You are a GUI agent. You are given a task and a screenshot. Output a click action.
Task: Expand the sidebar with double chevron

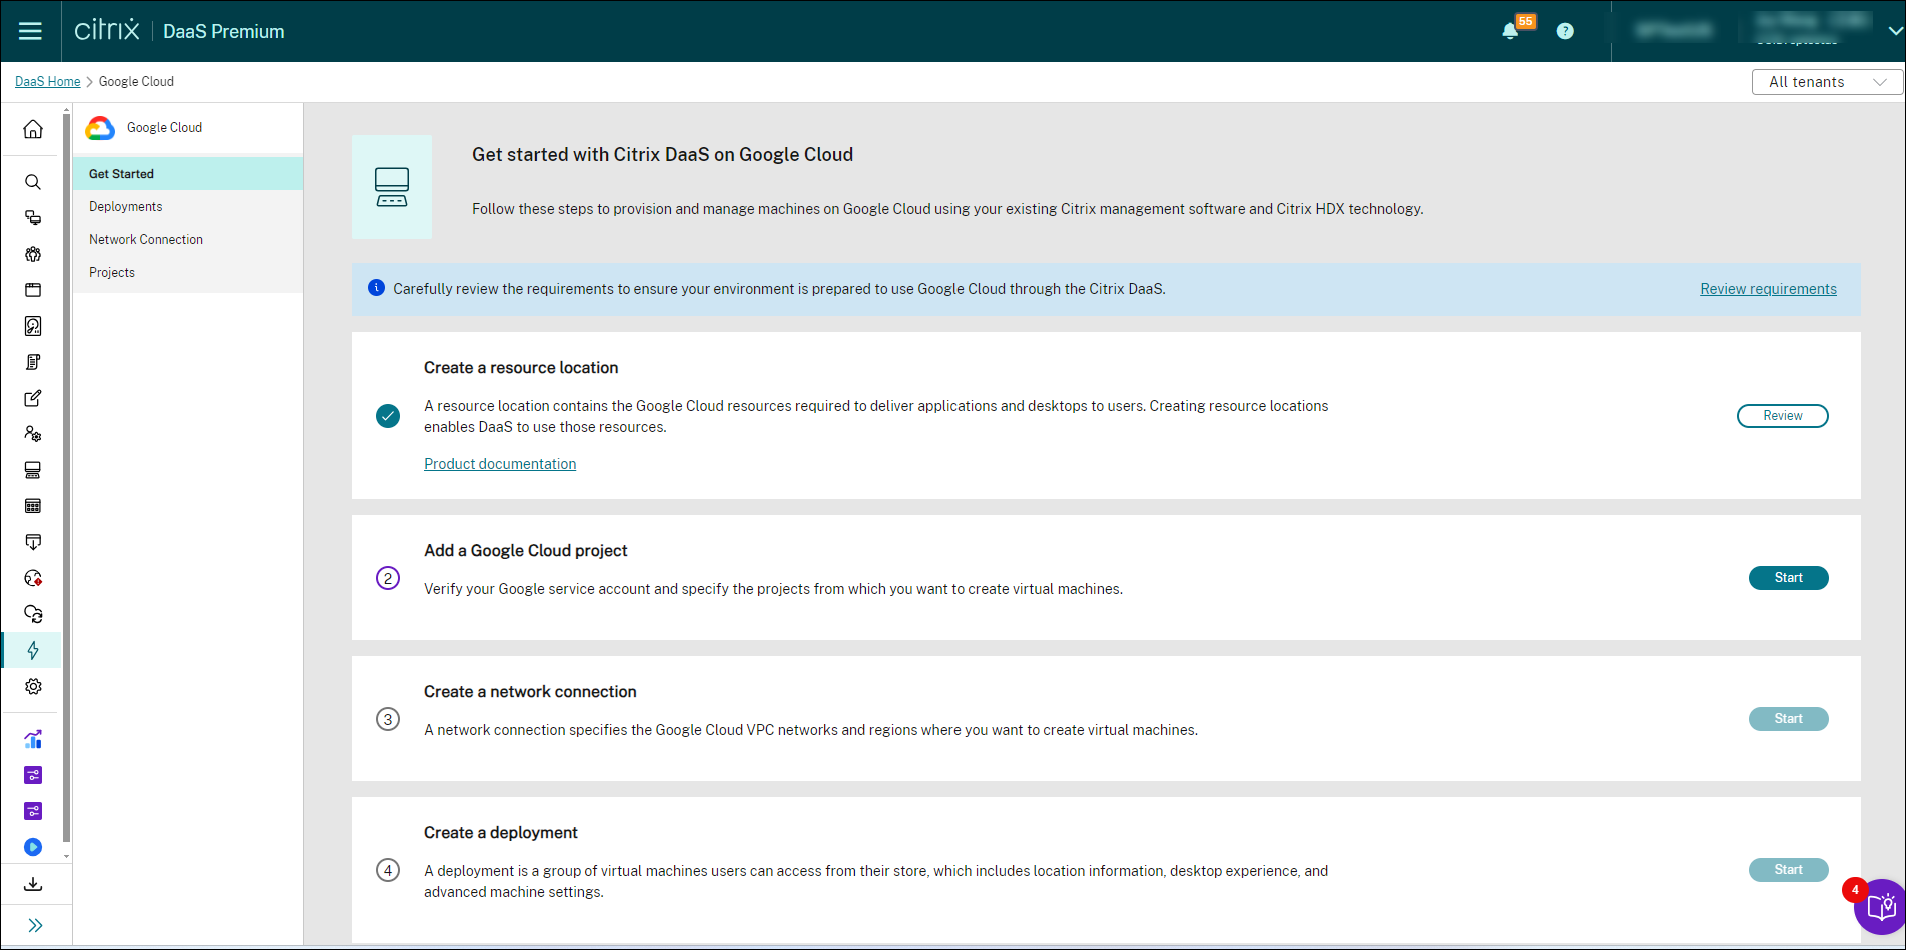[x=35, y=925]
